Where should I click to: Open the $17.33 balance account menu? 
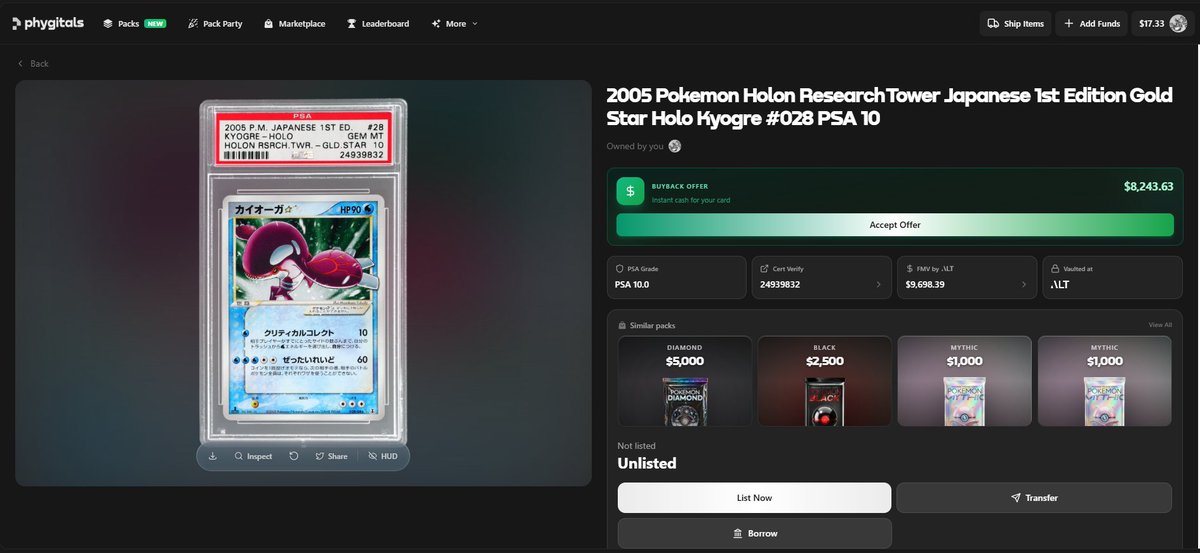(1162, 23)
